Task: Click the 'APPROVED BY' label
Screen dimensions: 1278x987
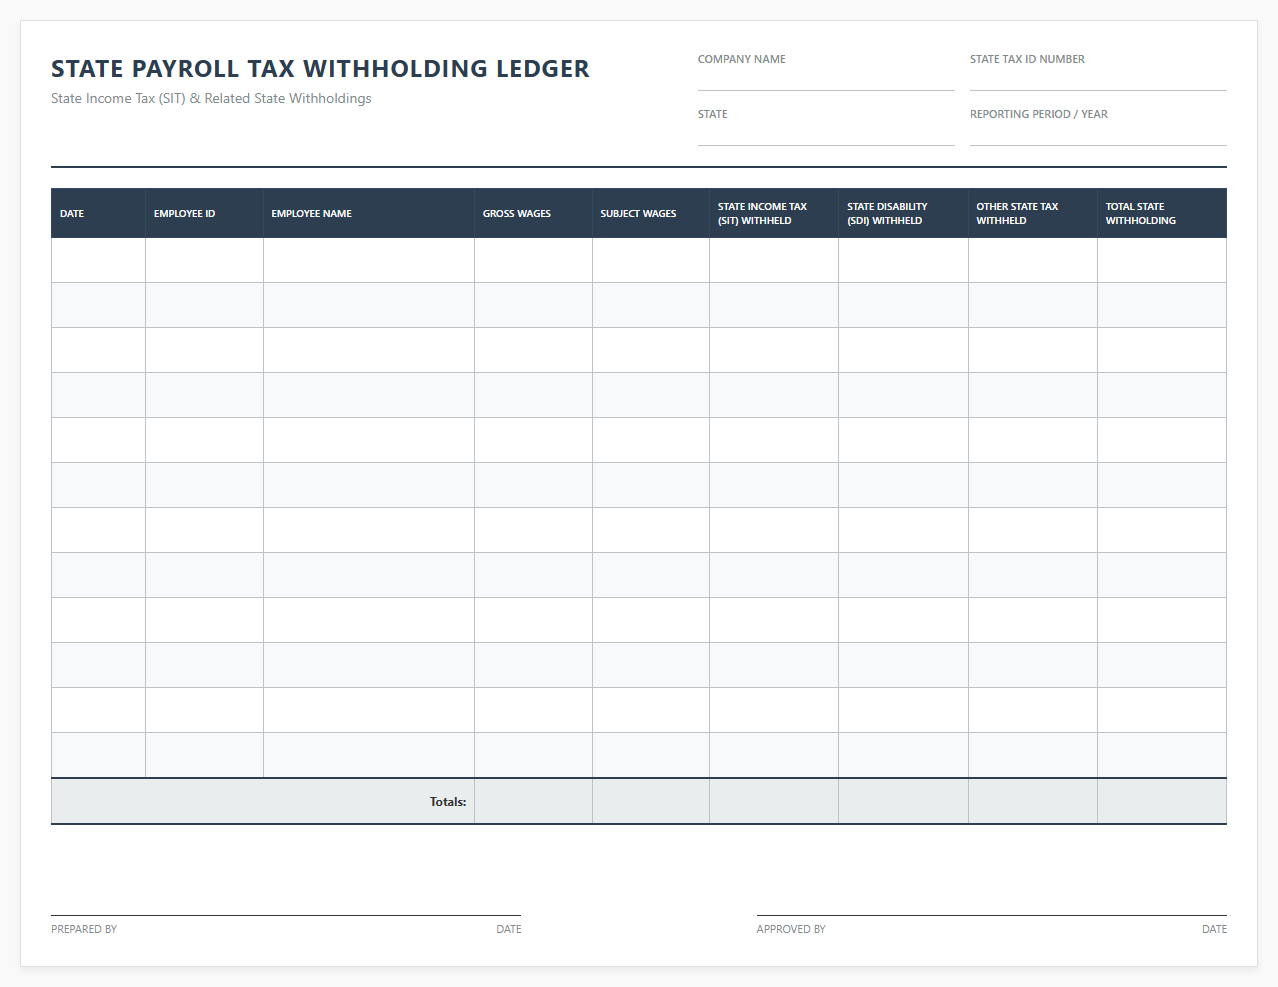Action: 791,929
